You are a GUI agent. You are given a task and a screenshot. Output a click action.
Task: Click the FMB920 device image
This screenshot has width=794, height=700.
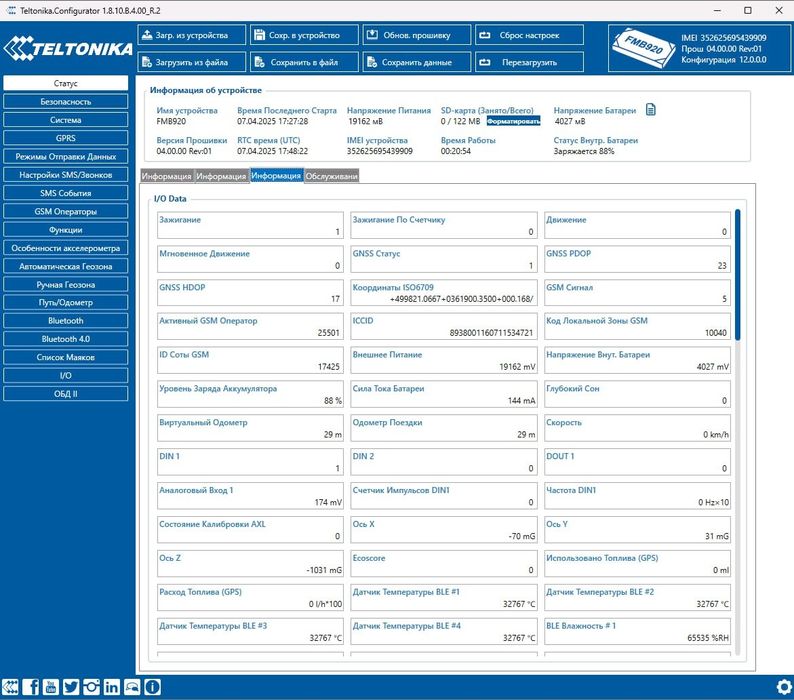[643, 49]
